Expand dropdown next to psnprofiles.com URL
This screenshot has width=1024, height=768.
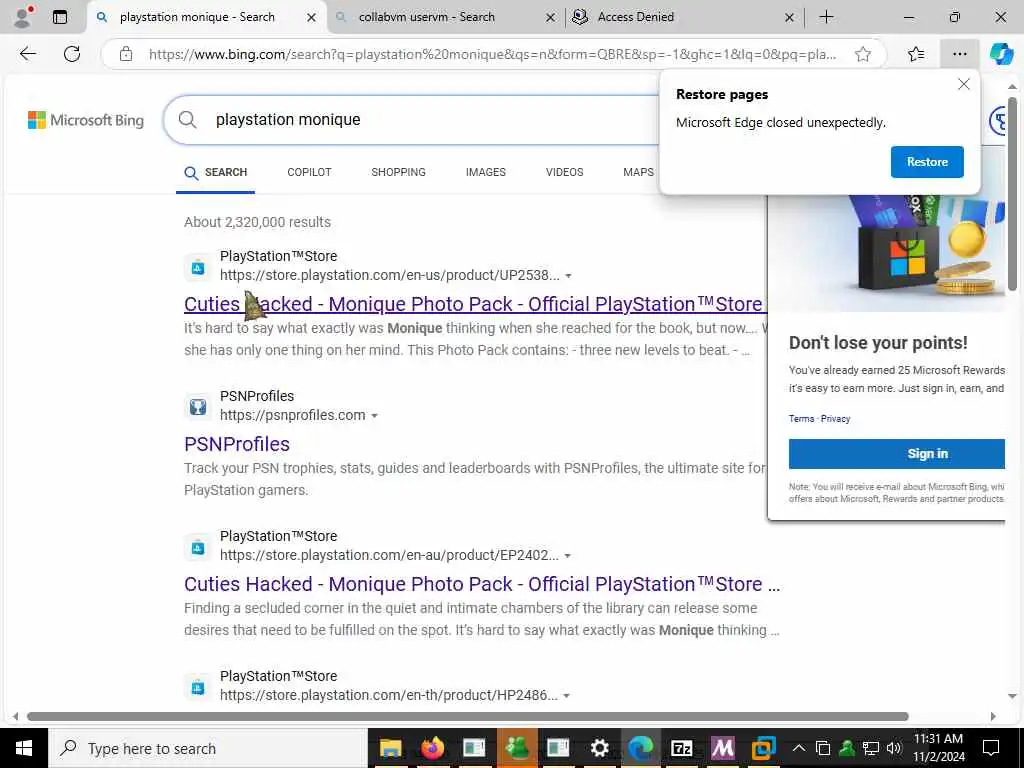coord(374,415)
